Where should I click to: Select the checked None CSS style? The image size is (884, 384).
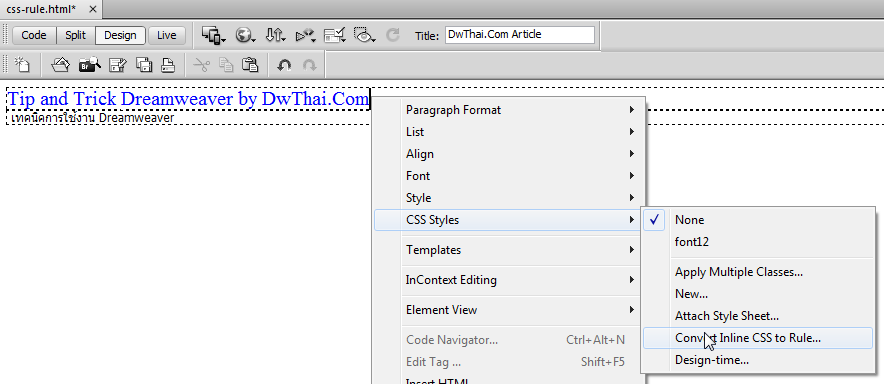758,220
